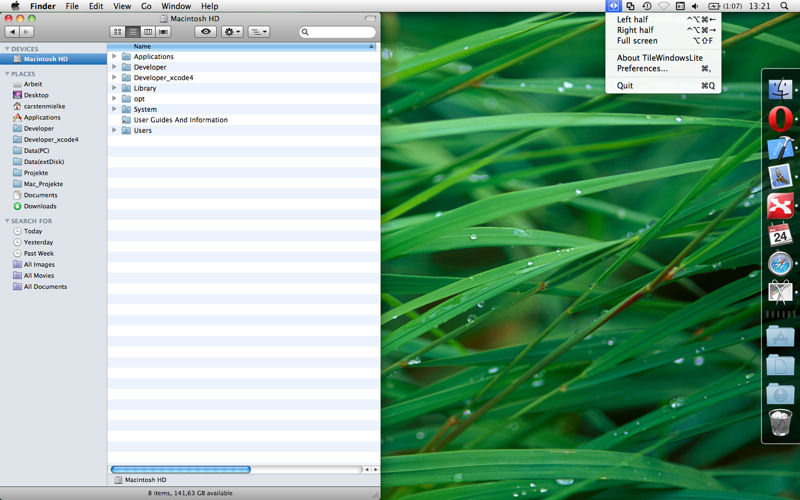Choose Full screen menu item
Viewport: 800px width, 500px height.
point(663,41)
